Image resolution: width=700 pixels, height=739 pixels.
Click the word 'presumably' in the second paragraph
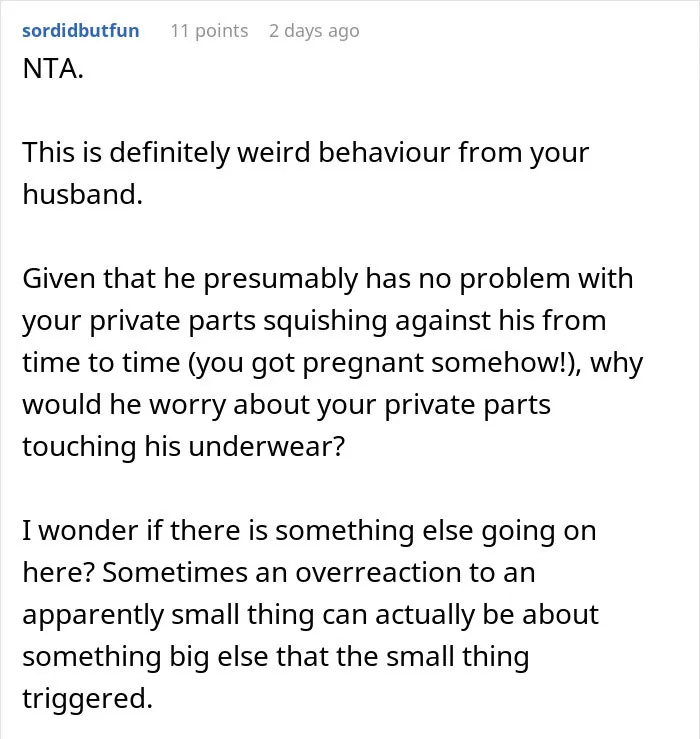281,280
